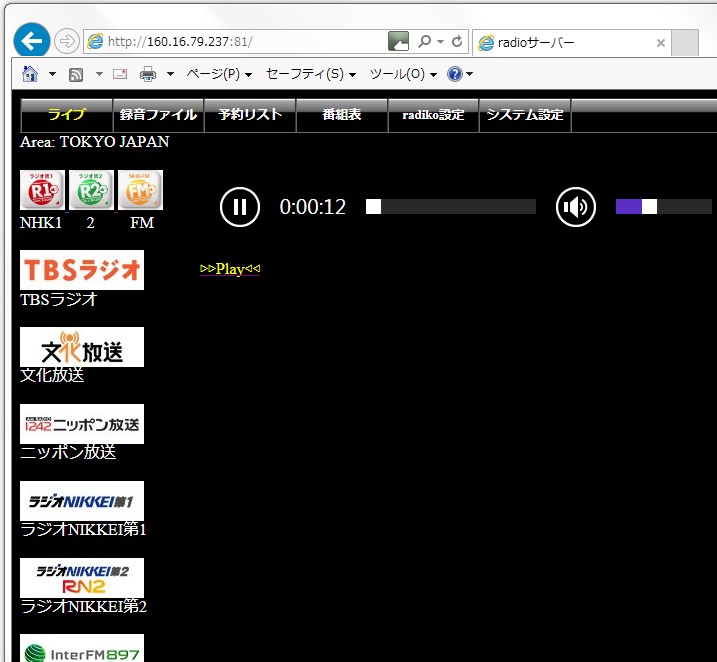Go back with the browser back arrow
Screen dimensions: 717x662
pos(32,41)
